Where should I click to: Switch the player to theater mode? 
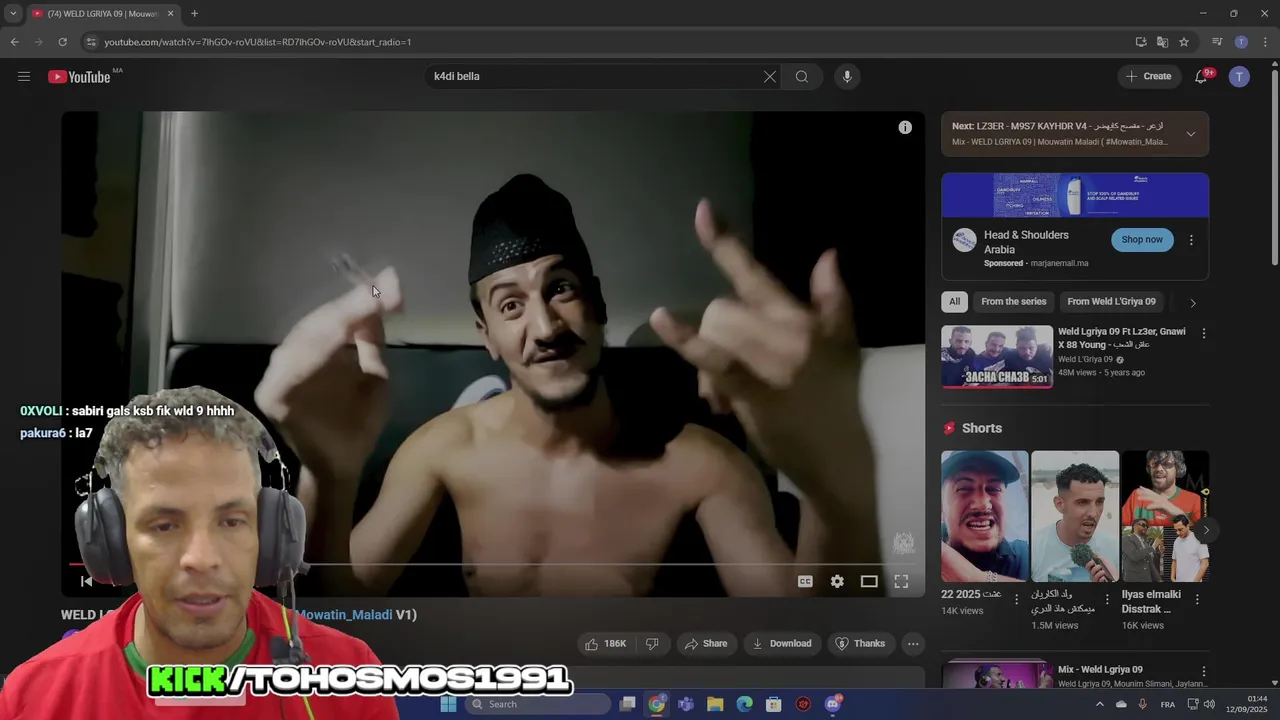(869, 581)
